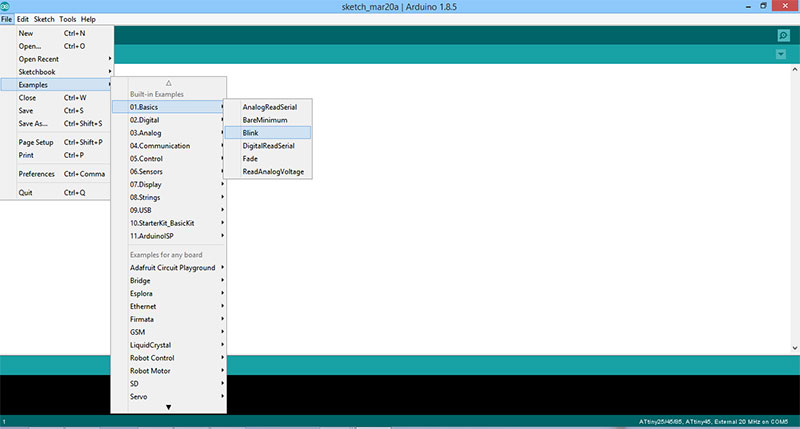
Task: Load the Blink example sketch
Action: tap(268, 133)
